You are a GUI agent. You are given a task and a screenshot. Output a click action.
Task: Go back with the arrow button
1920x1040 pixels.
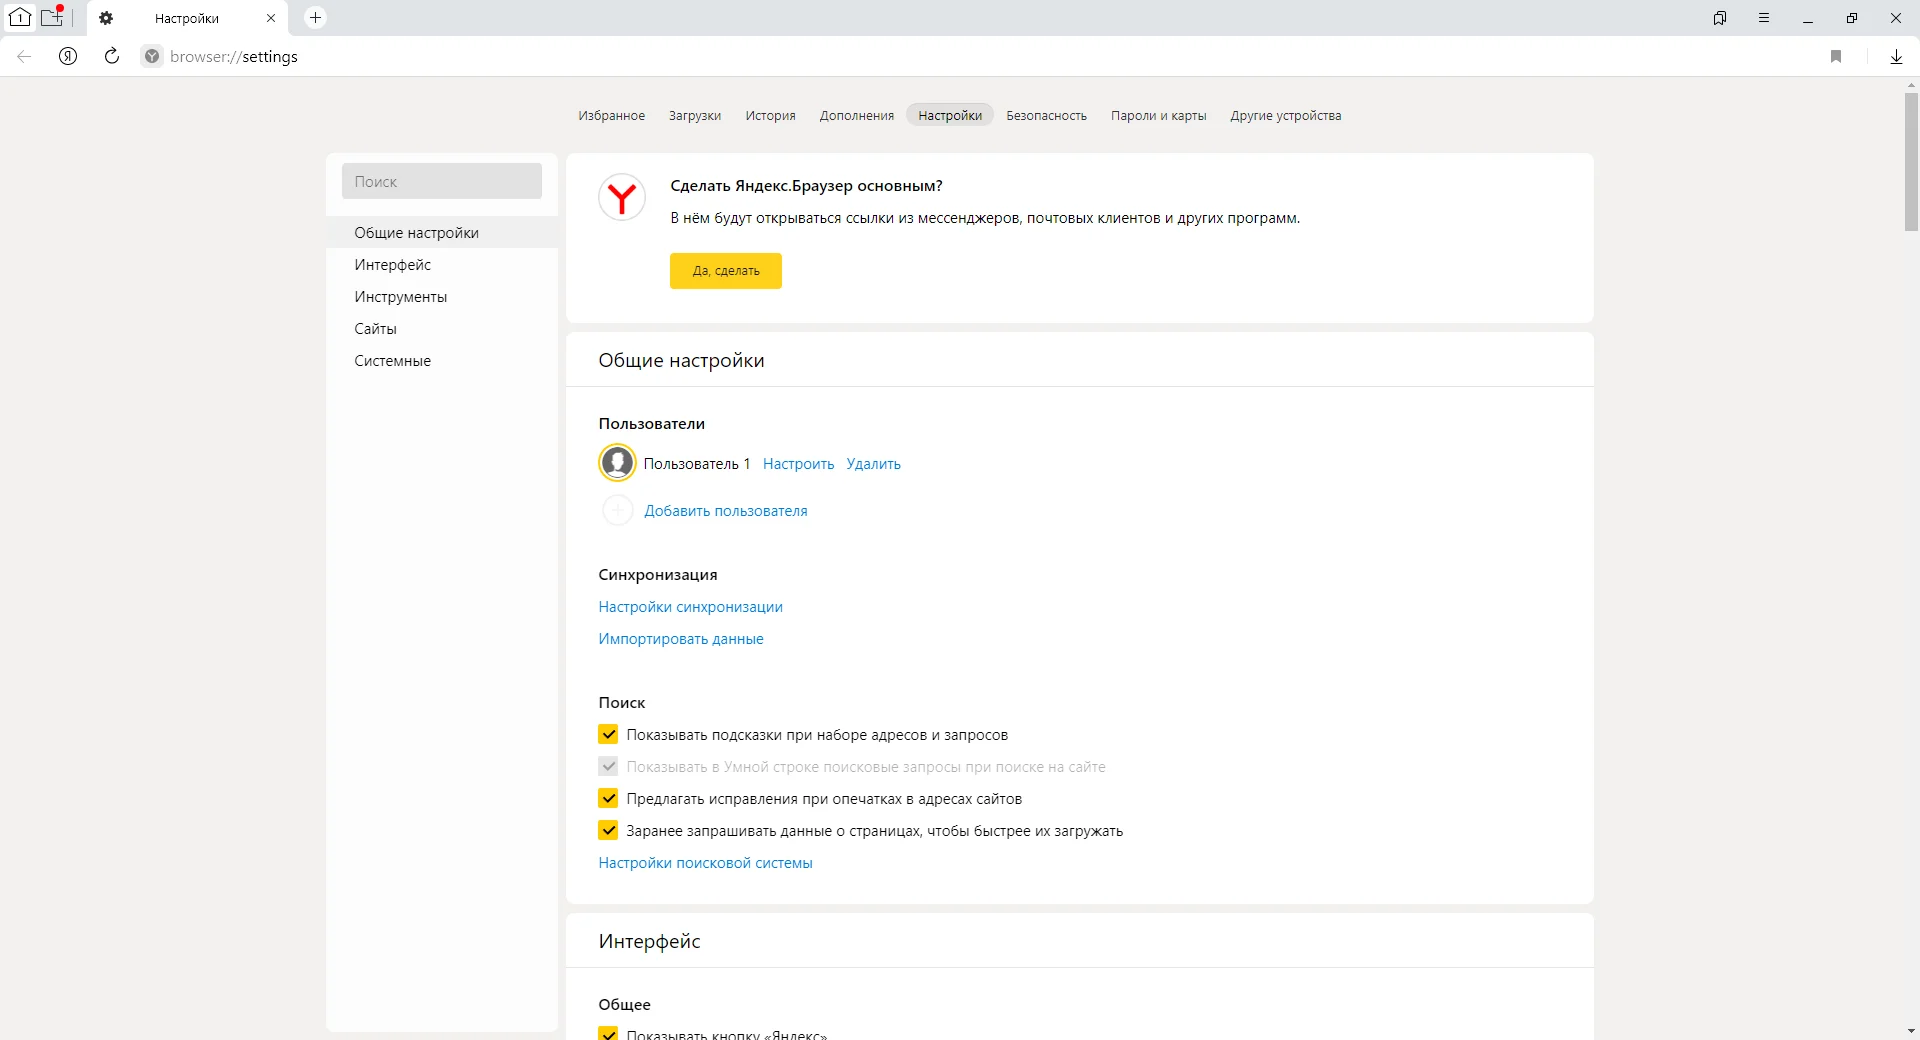point(24,56)
